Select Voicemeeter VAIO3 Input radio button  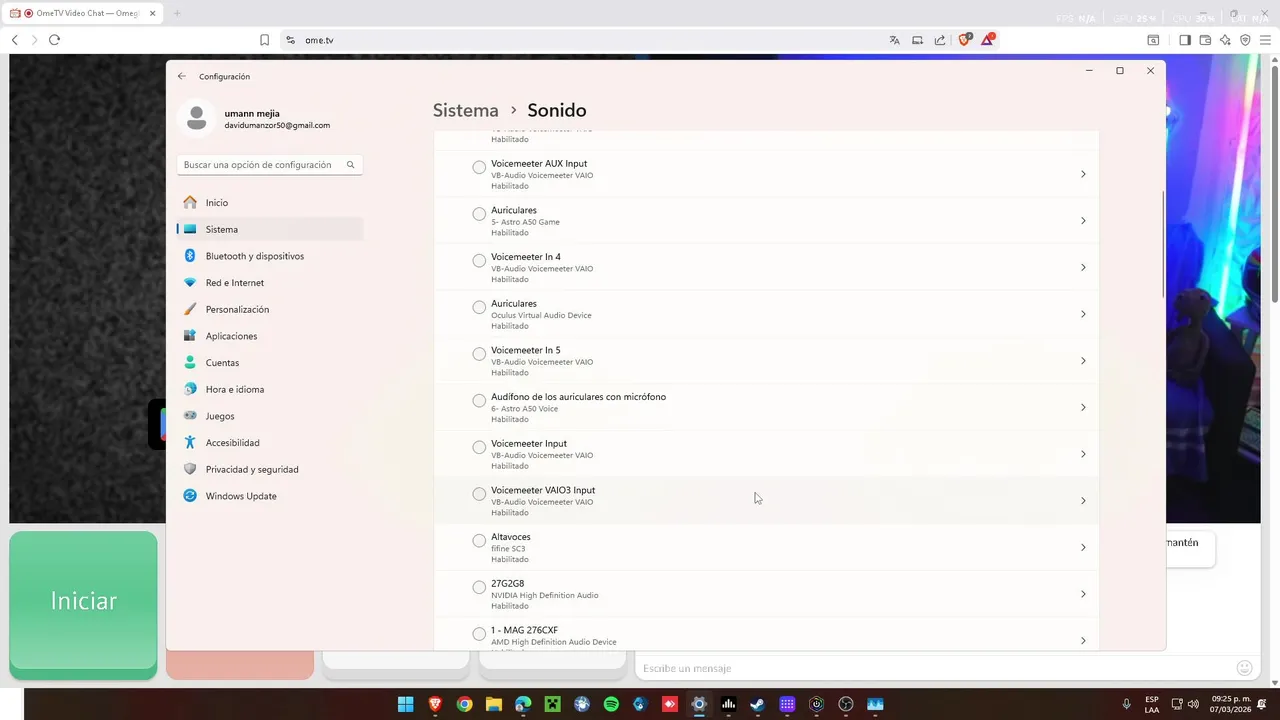[x=479, y=494]
